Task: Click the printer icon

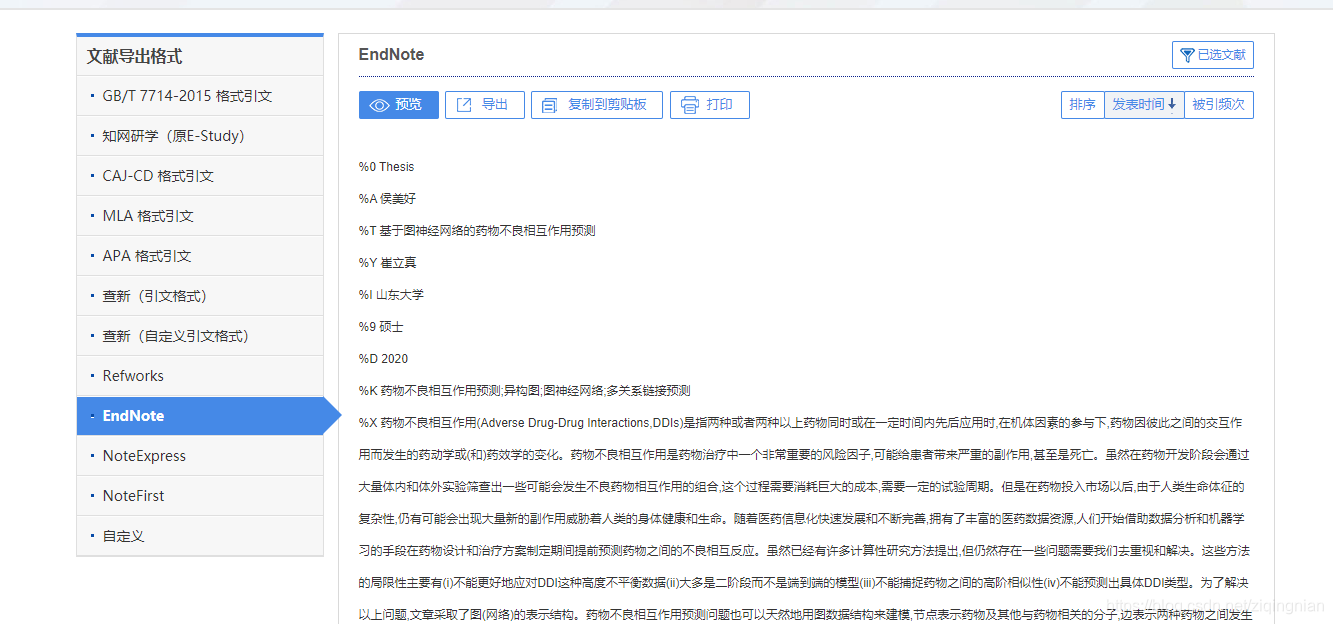Action: click(689, 105)
